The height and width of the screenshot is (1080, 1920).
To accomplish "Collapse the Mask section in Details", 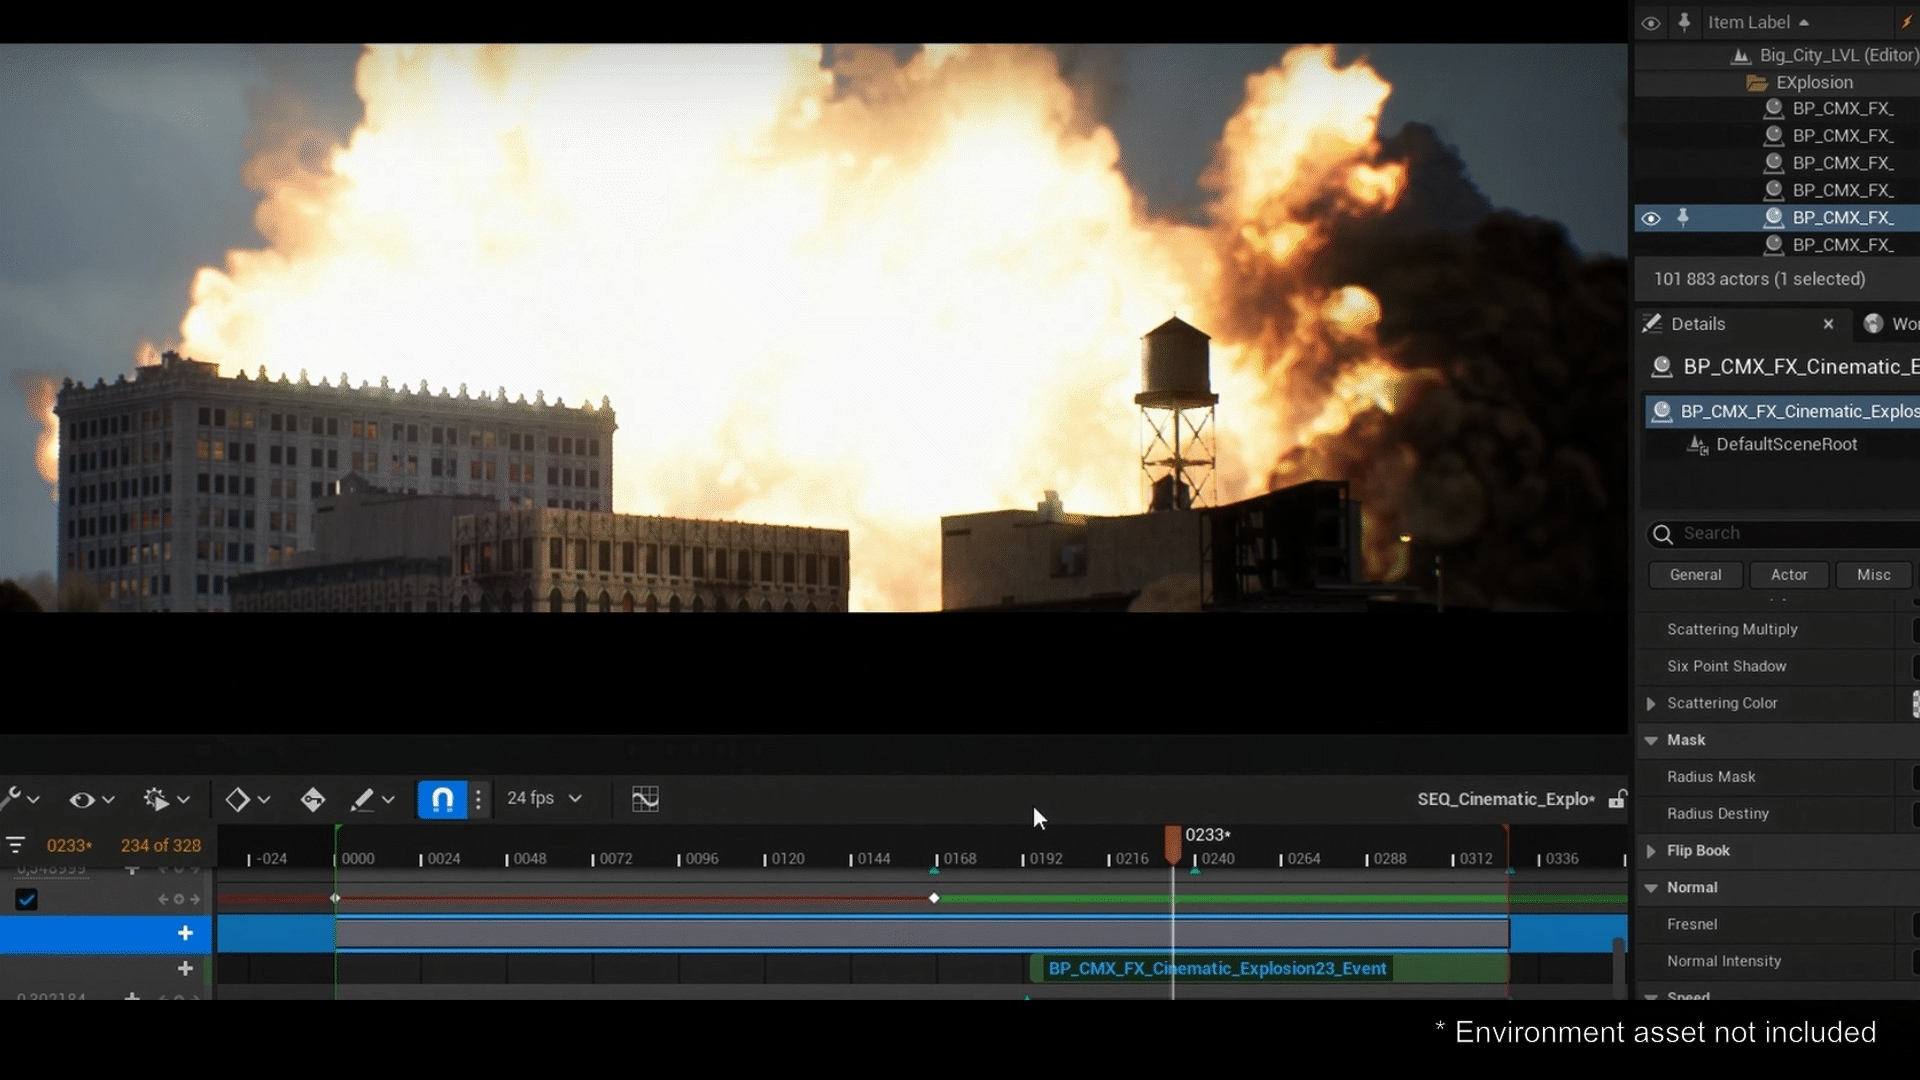I will click(x=1652, y=740).
